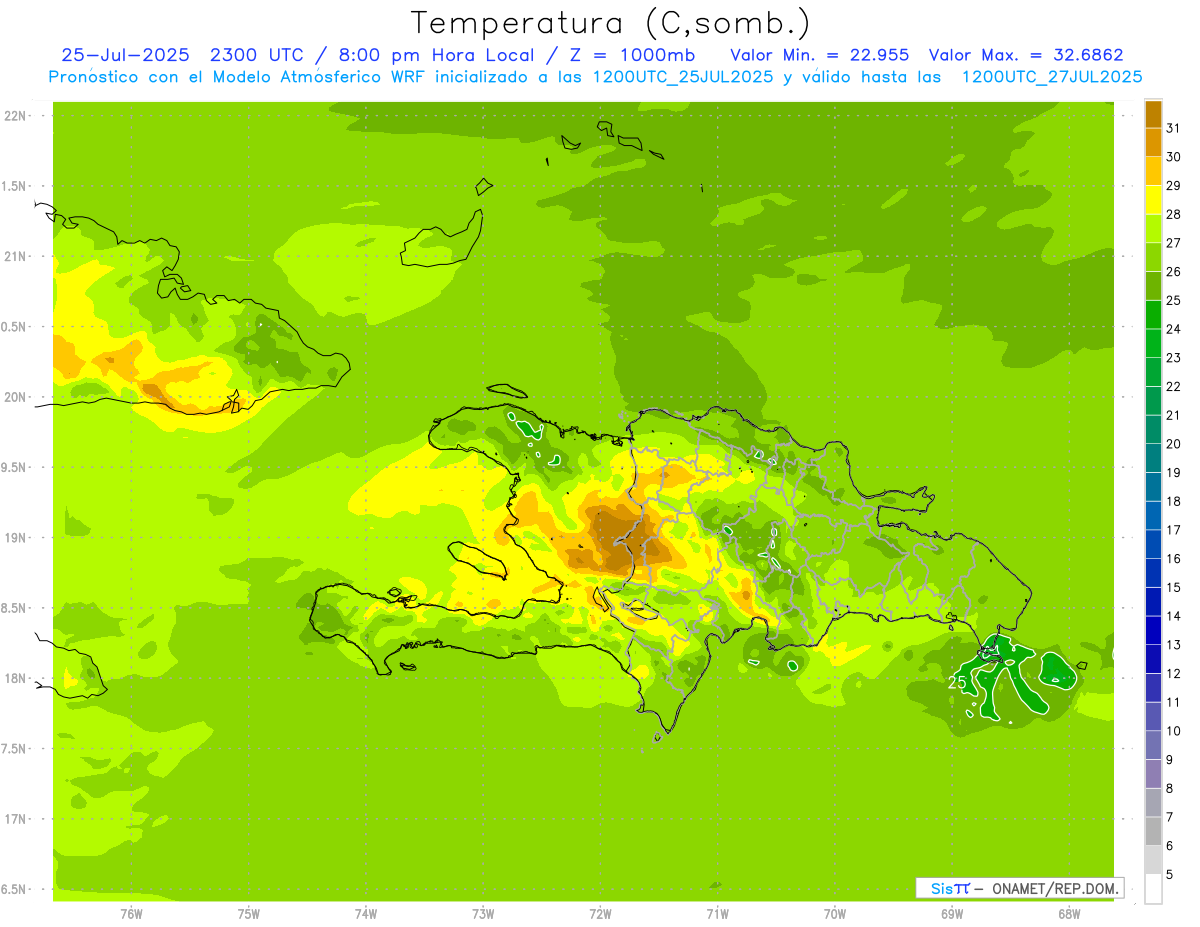The height and width of the screenshot is (927, 1200).
Task: Click the '68W' longitude axis label
Action: pyautogui.click(x=1069, y=914)
